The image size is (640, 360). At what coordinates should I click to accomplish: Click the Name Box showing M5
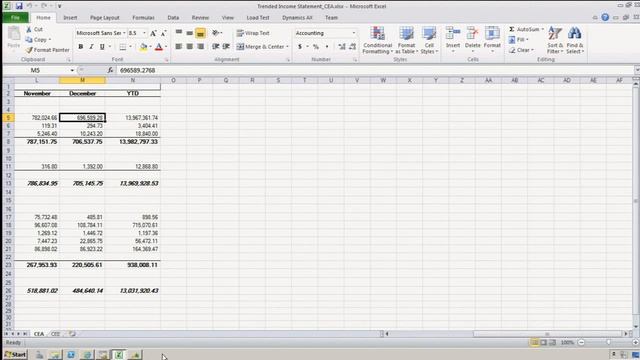pyautogui.click(x=35, y=71)
